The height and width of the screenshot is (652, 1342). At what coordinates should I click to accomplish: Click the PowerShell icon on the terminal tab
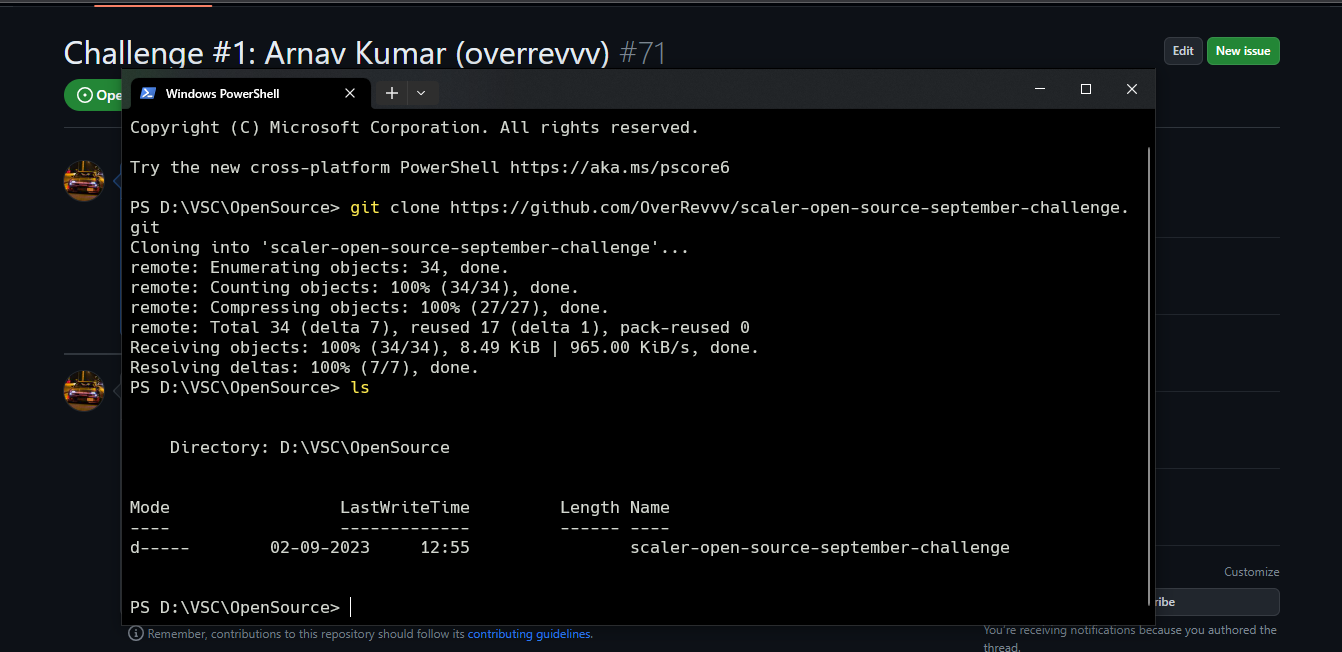[147, 93]
